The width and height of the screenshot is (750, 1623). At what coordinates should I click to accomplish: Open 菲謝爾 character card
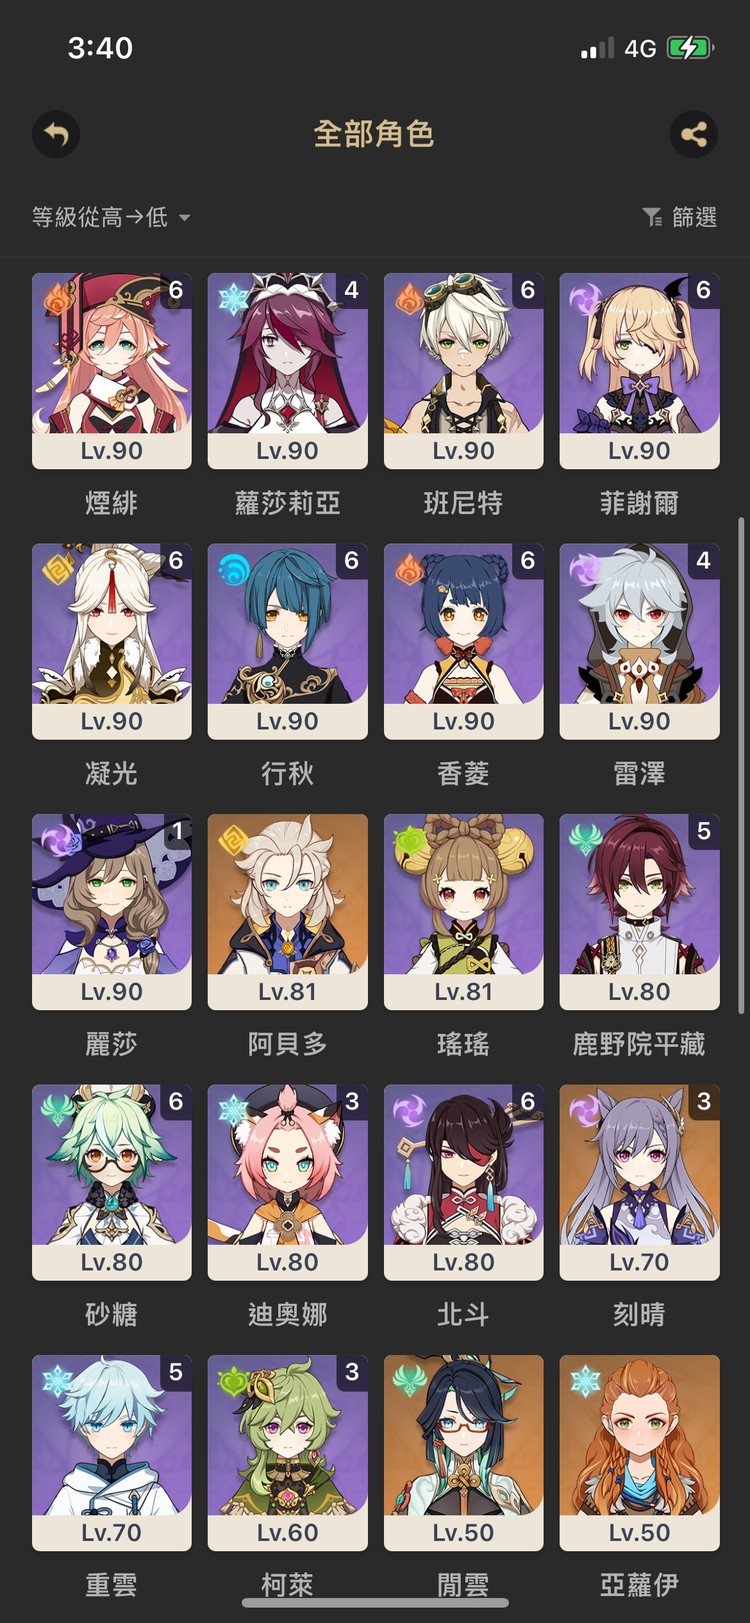[639, 371]
